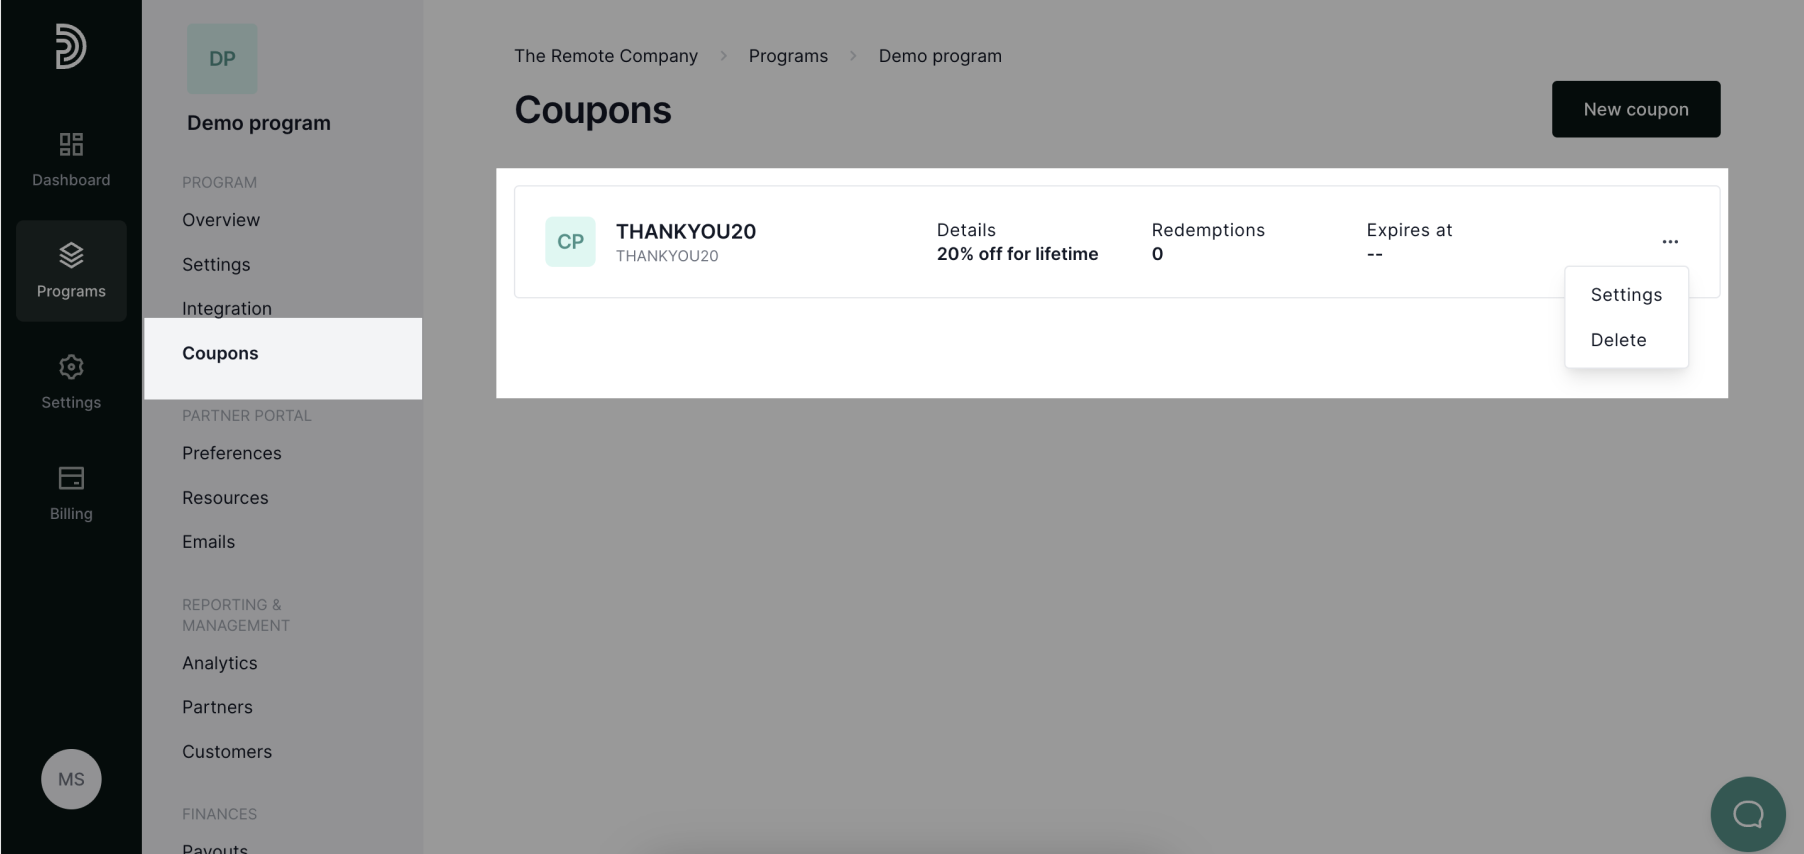Expand the Programs breadcrumb link
The width and height of the screenshot is (1804, 854).
[788, 56]
